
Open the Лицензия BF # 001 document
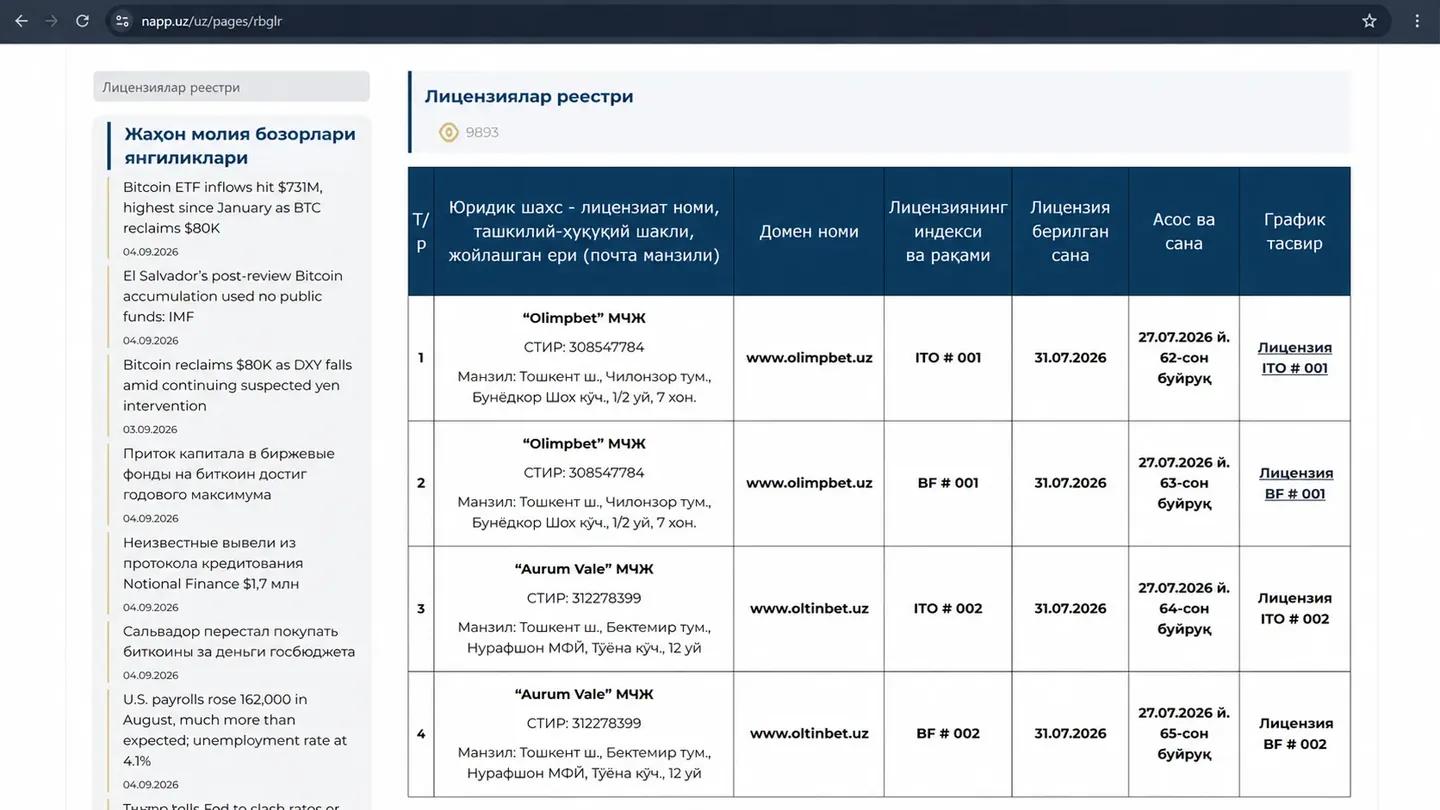click(1295, 483)
